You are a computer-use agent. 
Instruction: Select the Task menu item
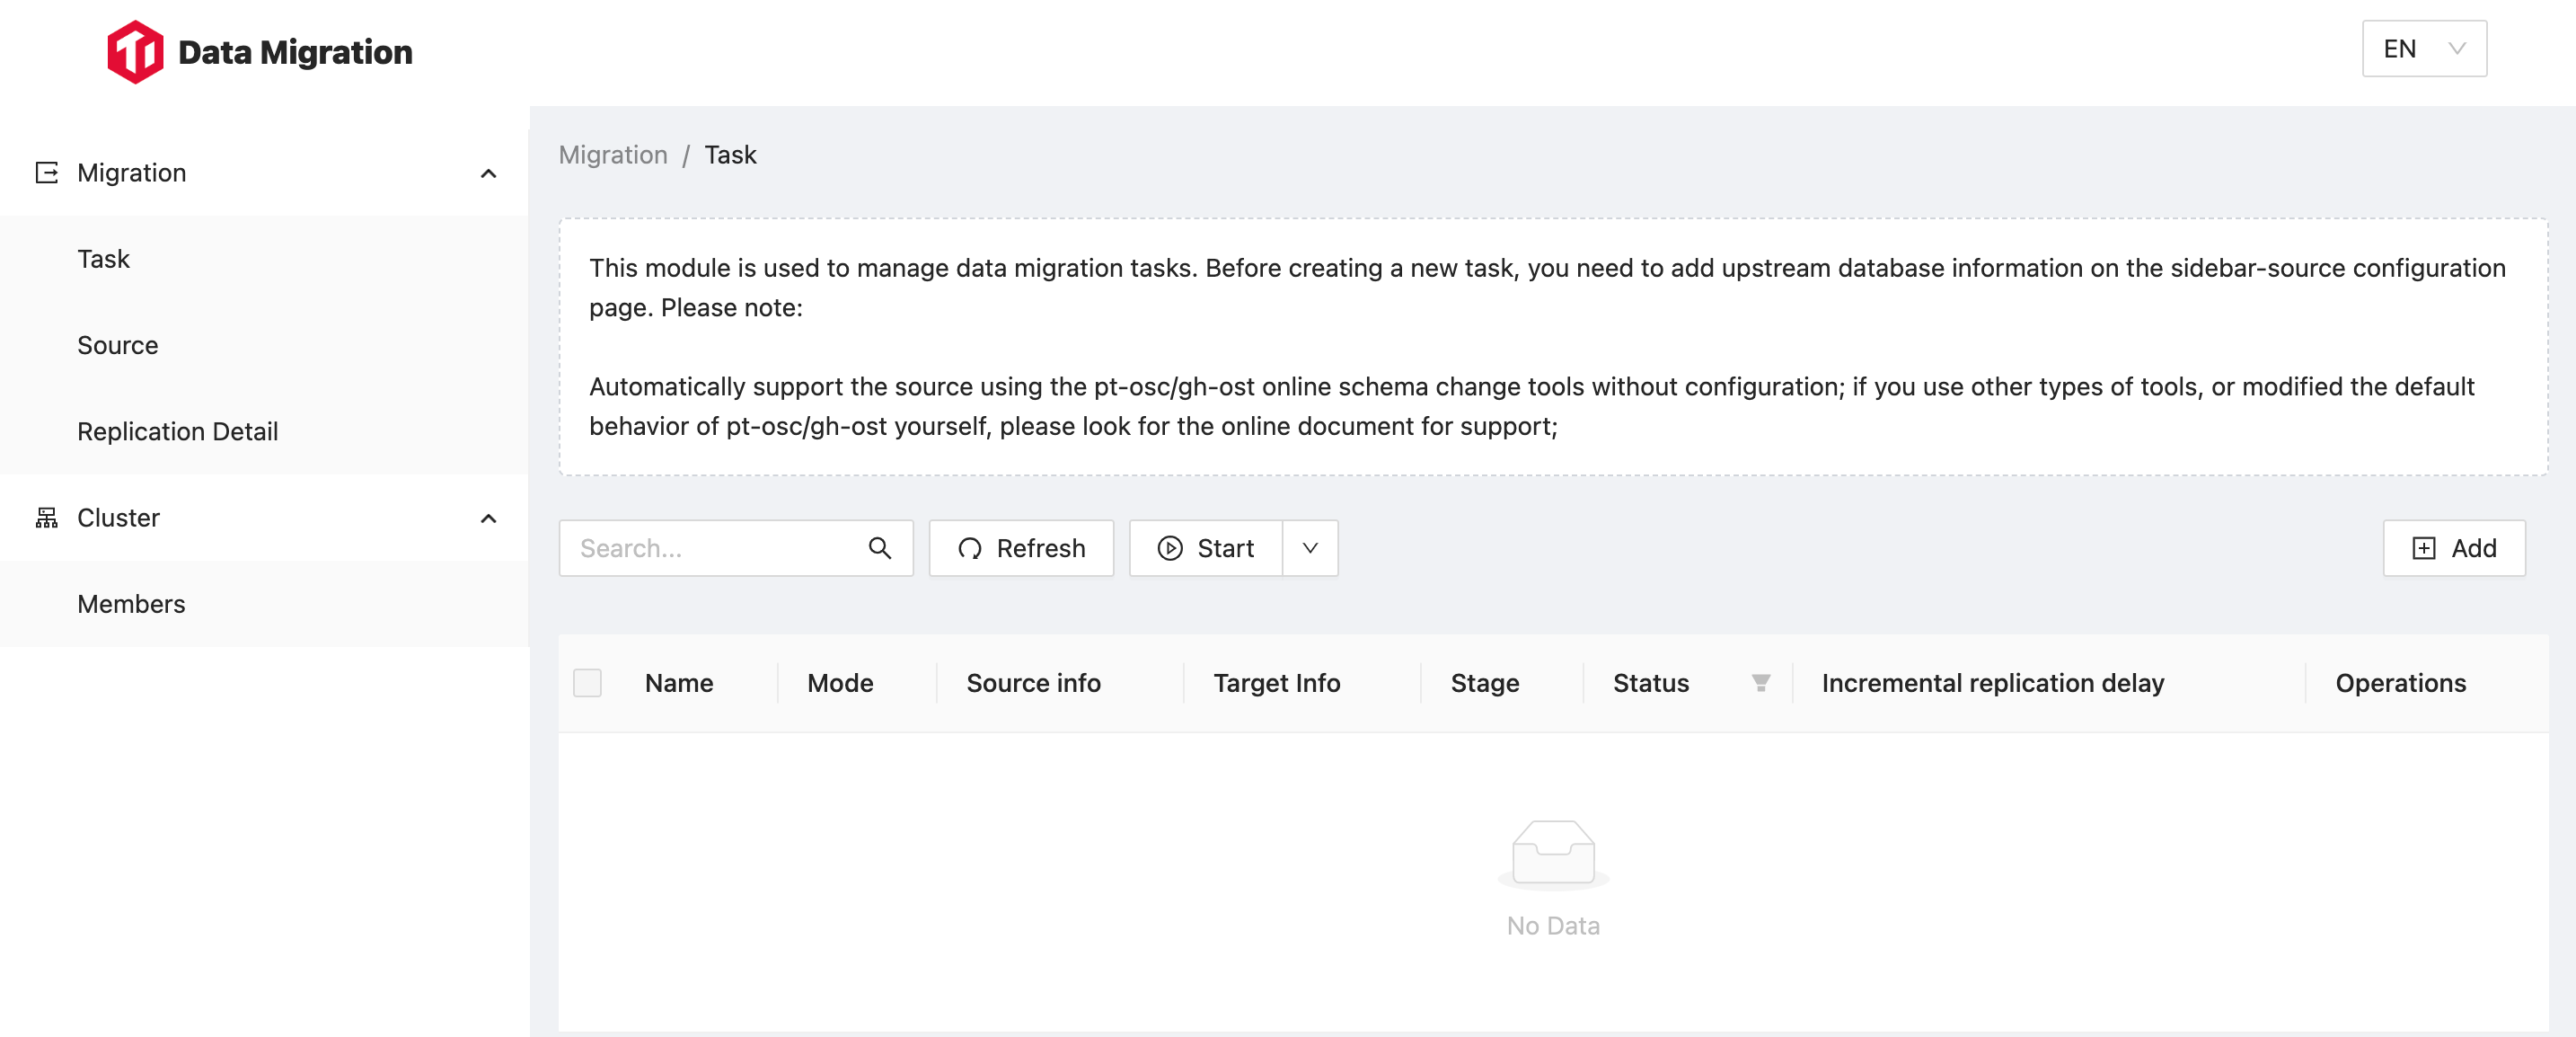(104, 259)
